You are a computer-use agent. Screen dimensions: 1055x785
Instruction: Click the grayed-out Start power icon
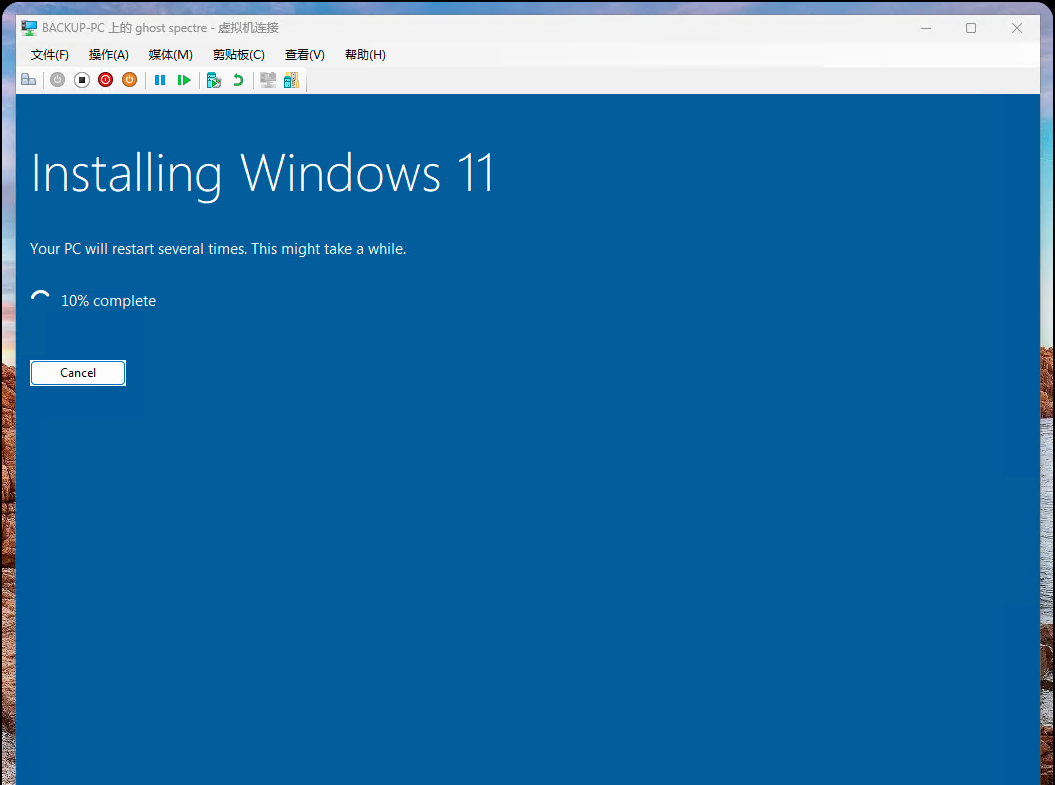click(58, 80)
